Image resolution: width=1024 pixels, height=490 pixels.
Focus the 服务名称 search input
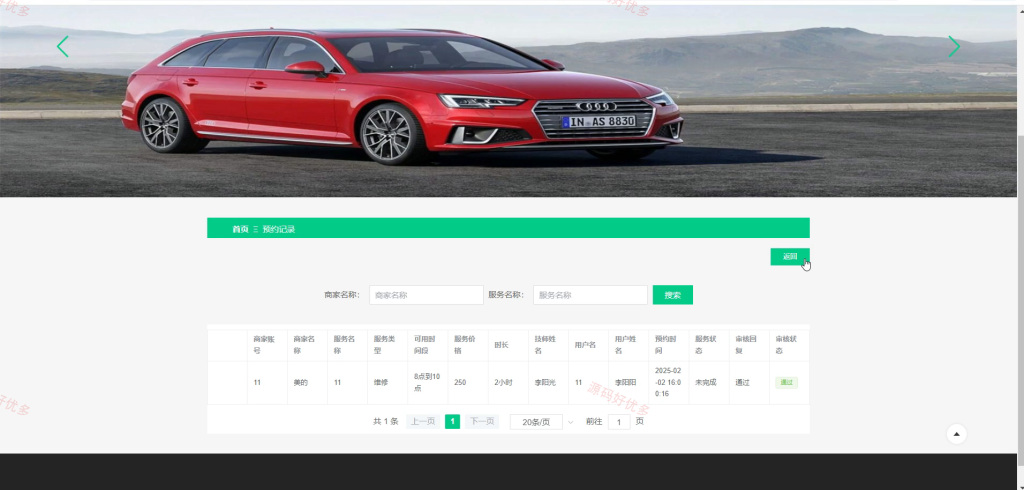point(590,295)
